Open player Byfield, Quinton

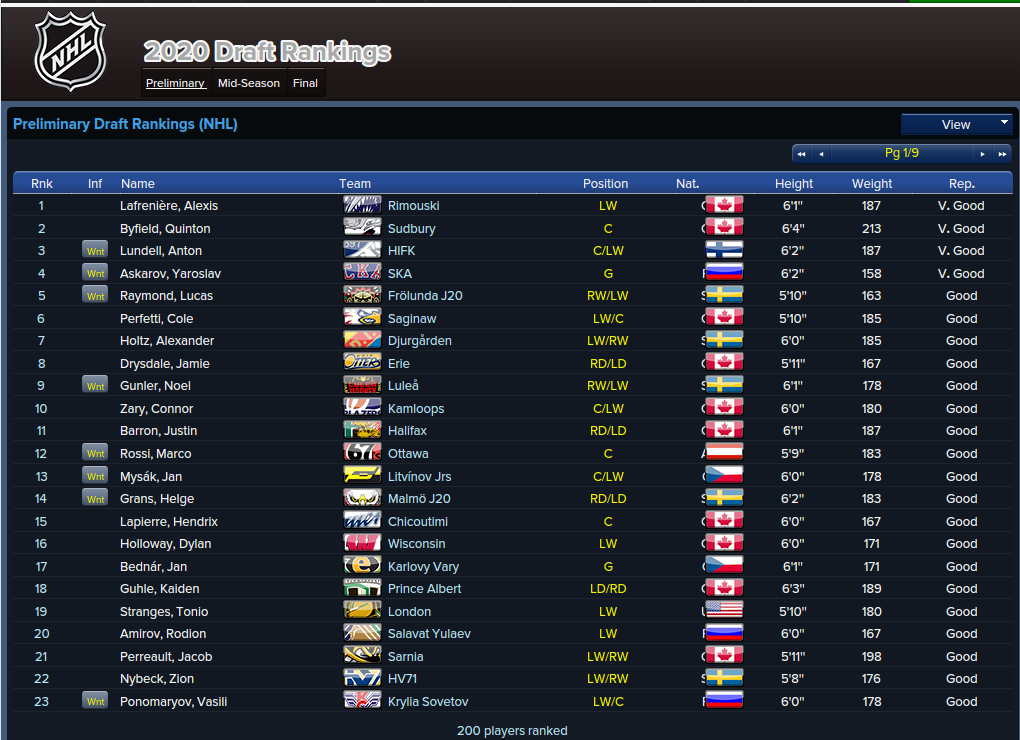165,228
